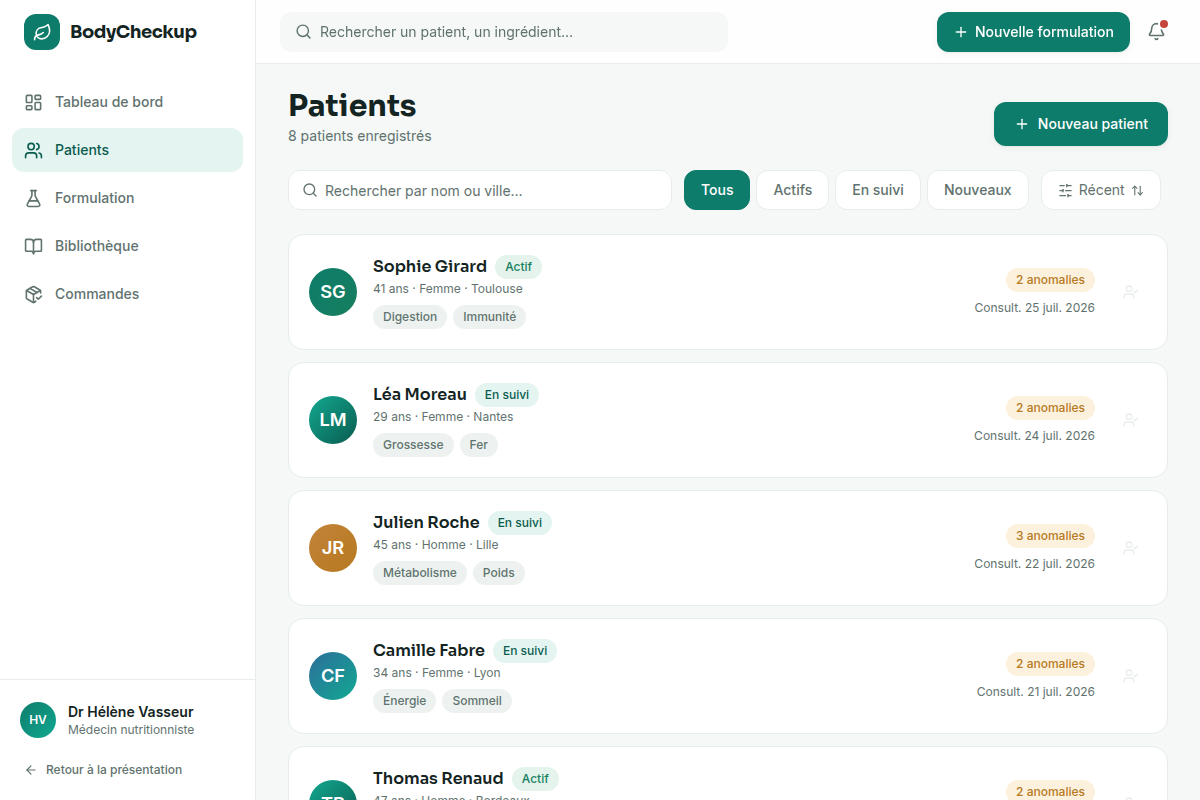Click the magnifier icon in the top search bar

tap(304, 32)
